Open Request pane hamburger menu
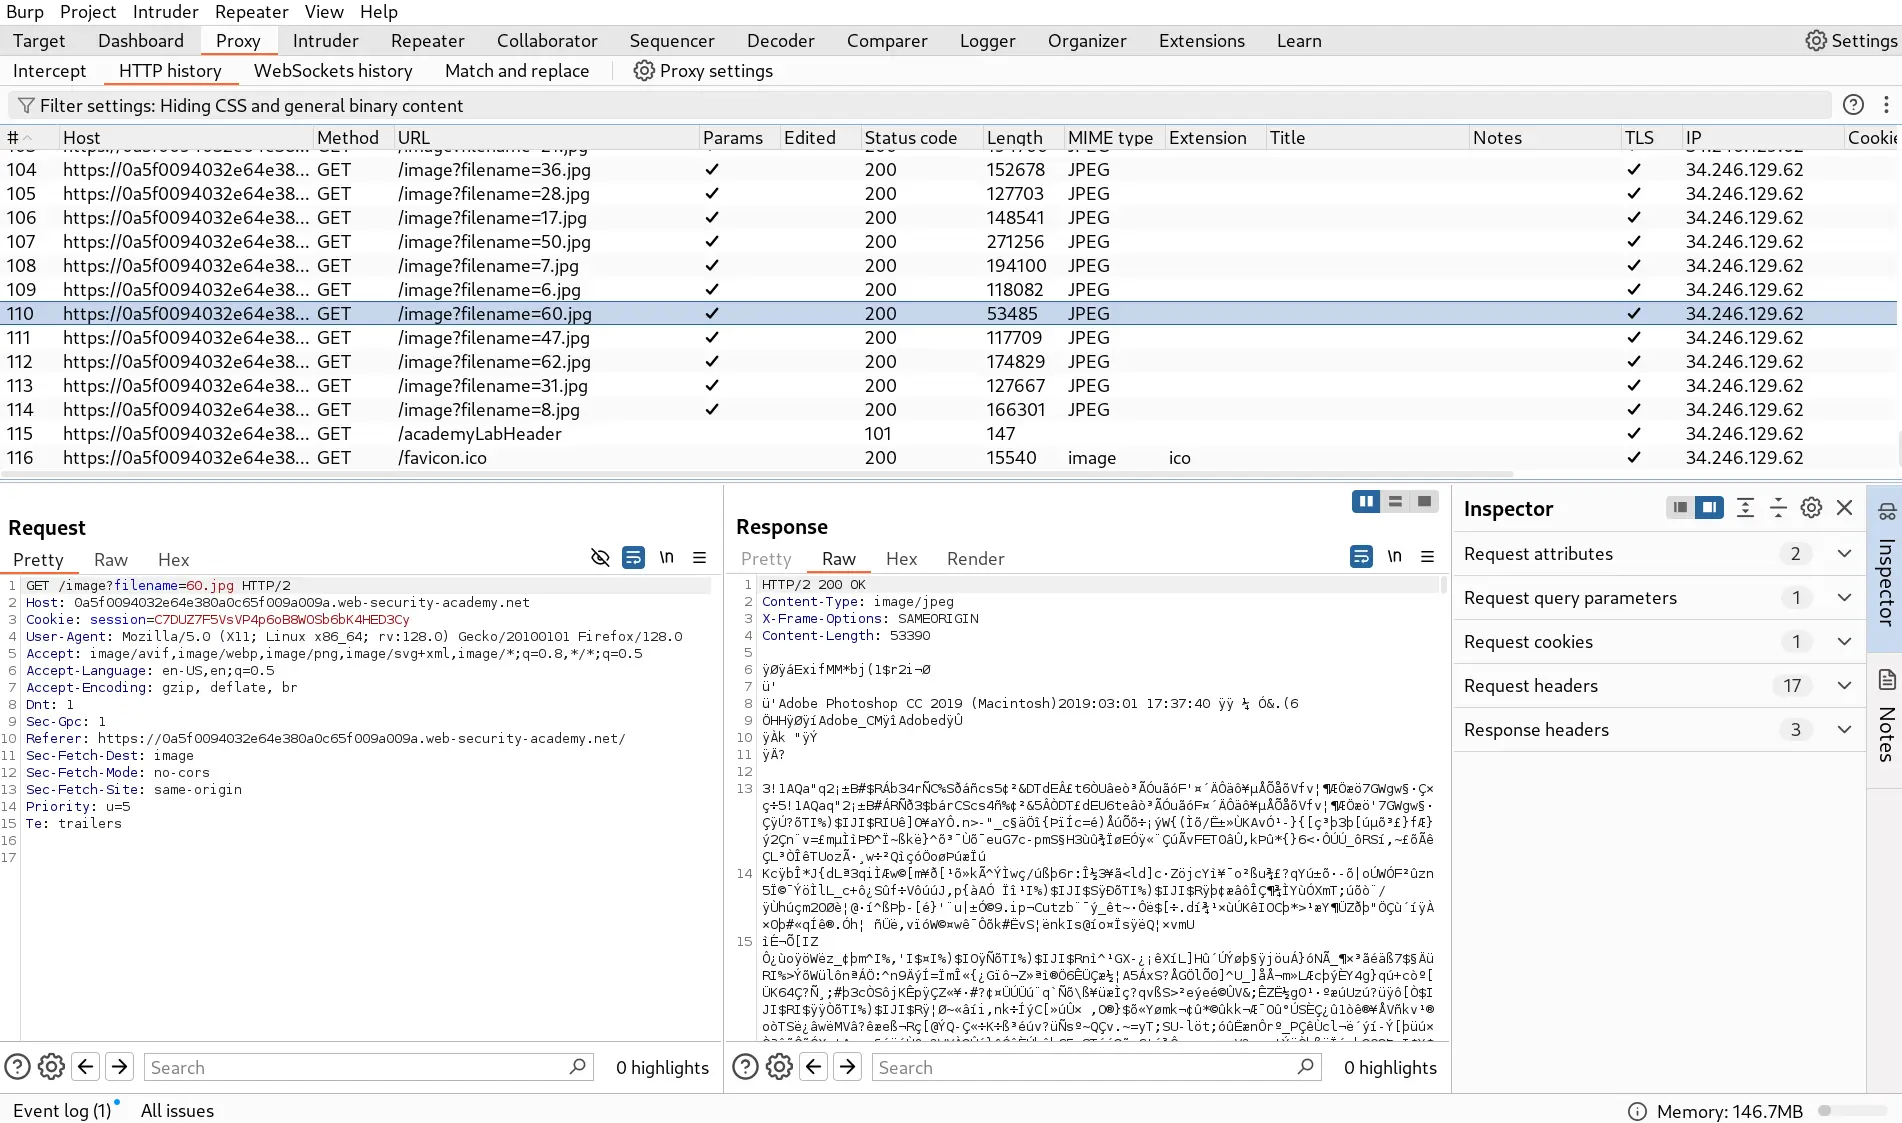This screenshot has width=1902, height=1123. click(700, 558)
